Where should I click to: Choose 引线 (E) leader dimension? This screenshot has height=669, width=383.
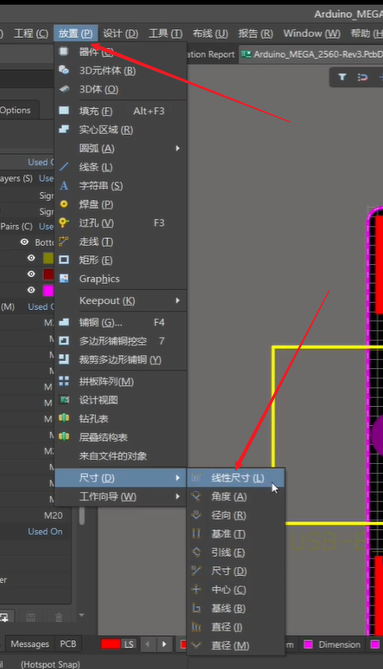point(236,553)
